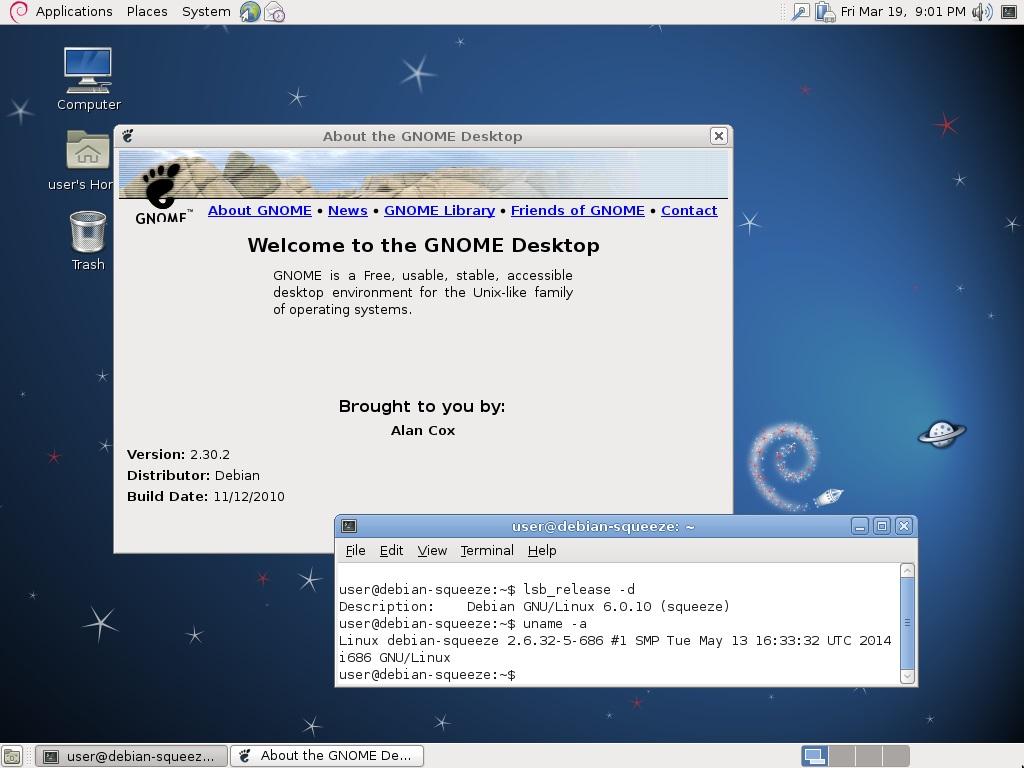Click the Debian GNU/Linux 6.0.10 description output

click(x=534, y=607)
